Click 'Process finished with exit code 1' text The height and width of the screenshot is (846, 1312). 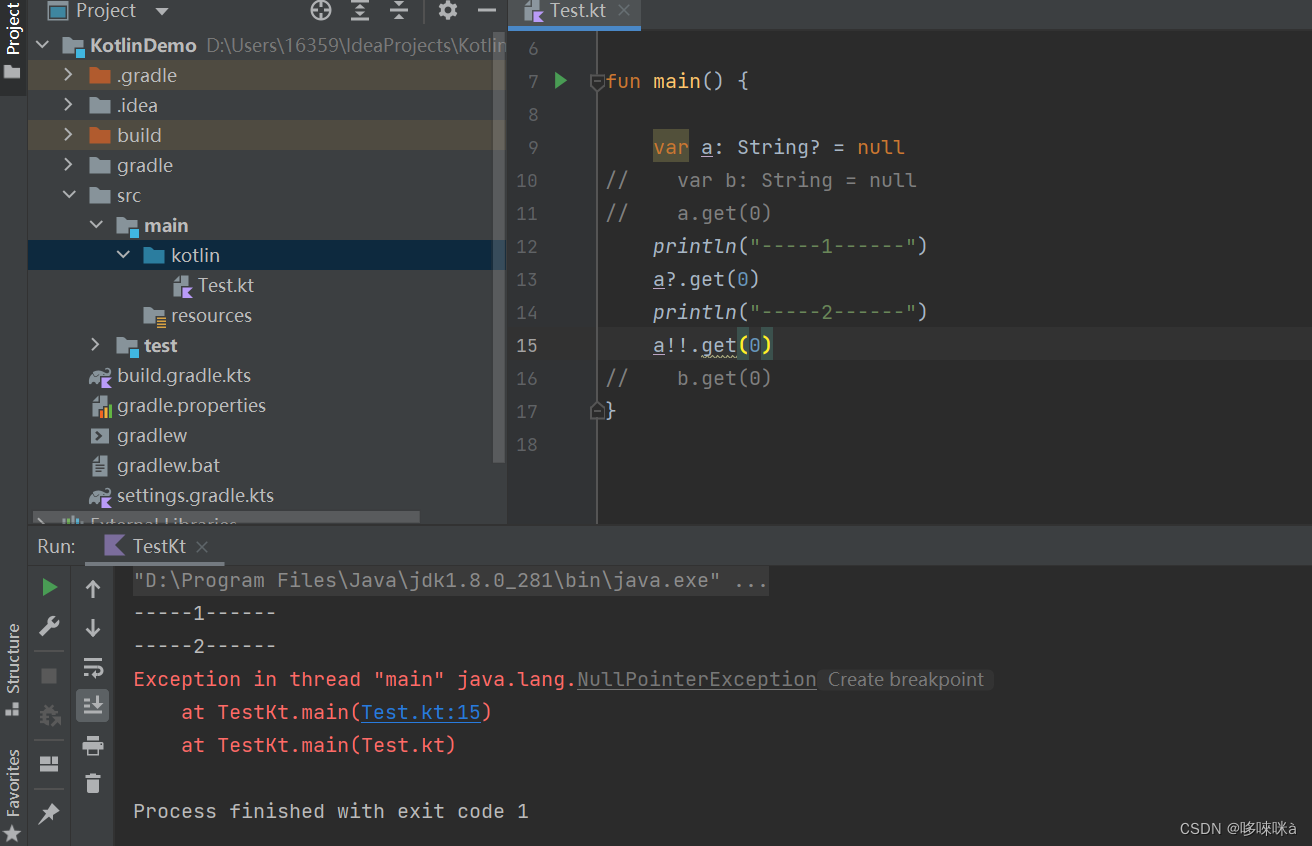tap(331, 811)
